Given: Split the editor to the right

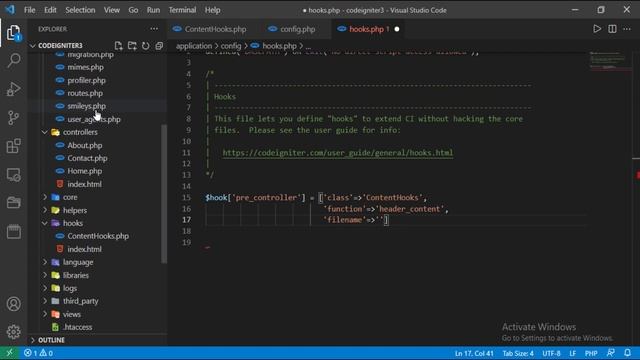Looking at the screenshot, I should point(612,29).
